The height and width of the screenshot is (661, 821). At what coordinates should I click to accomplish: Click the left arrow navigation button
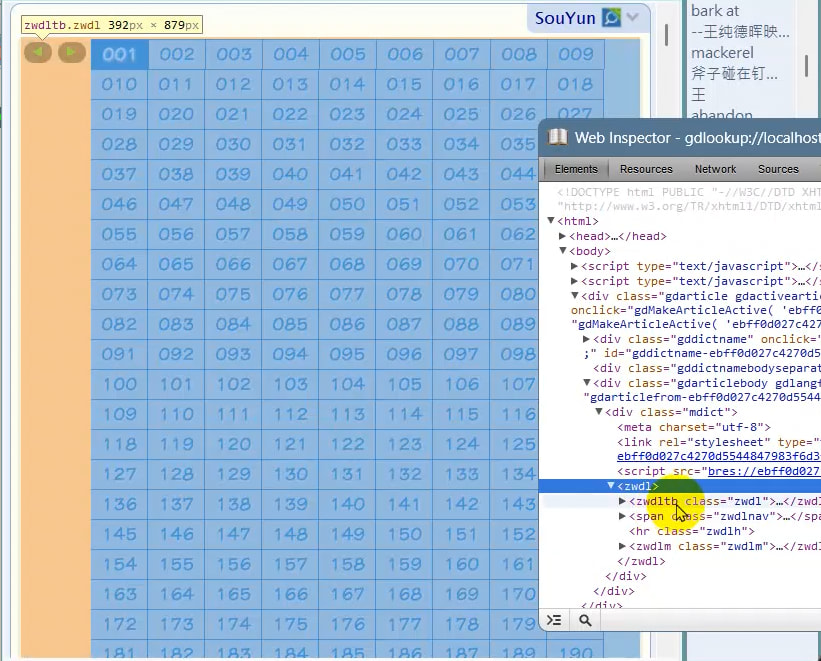[x=38, y=52]
